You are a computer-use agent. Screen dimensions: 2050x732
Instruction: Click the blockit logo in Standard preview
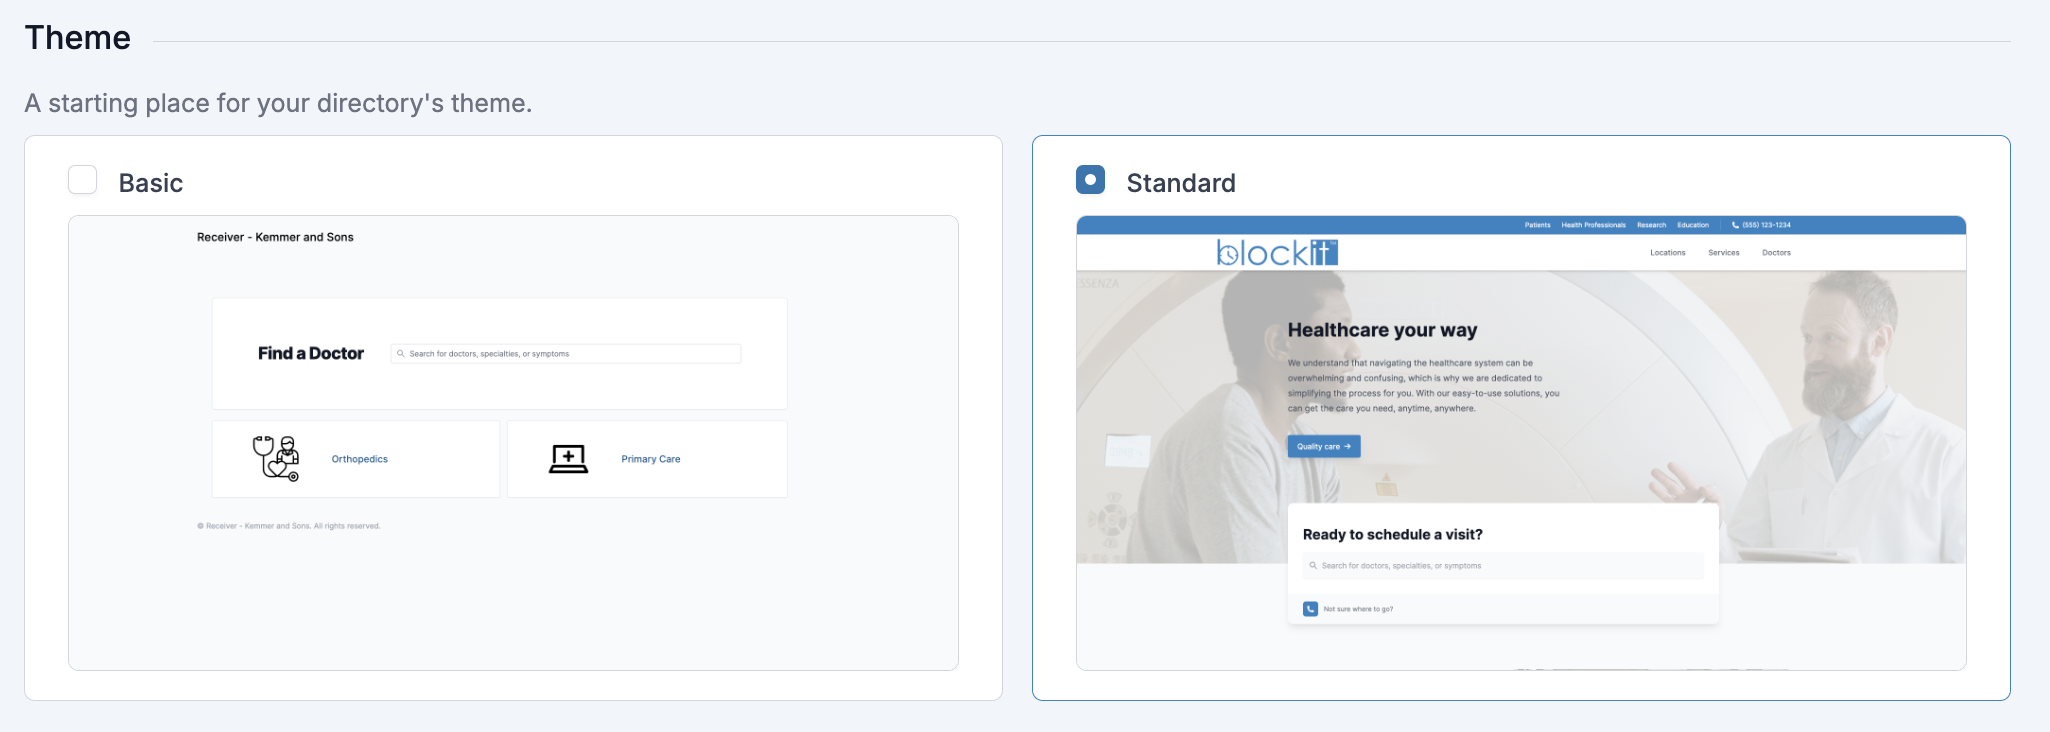[x=1277, y=252]
